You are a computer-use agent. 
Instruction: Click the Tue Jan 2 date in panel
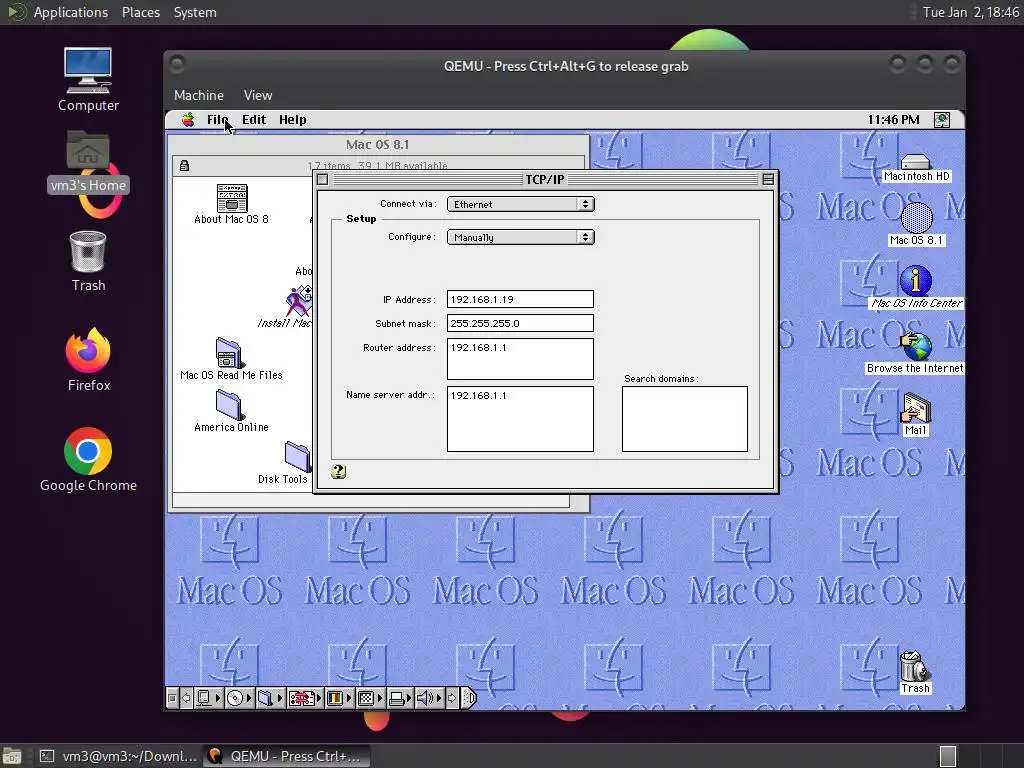point(970,12)
